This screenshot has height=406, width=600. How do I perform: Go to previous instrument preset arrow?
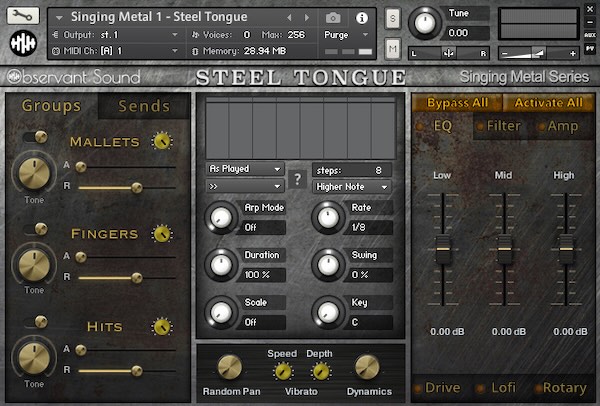coord(289,18)
